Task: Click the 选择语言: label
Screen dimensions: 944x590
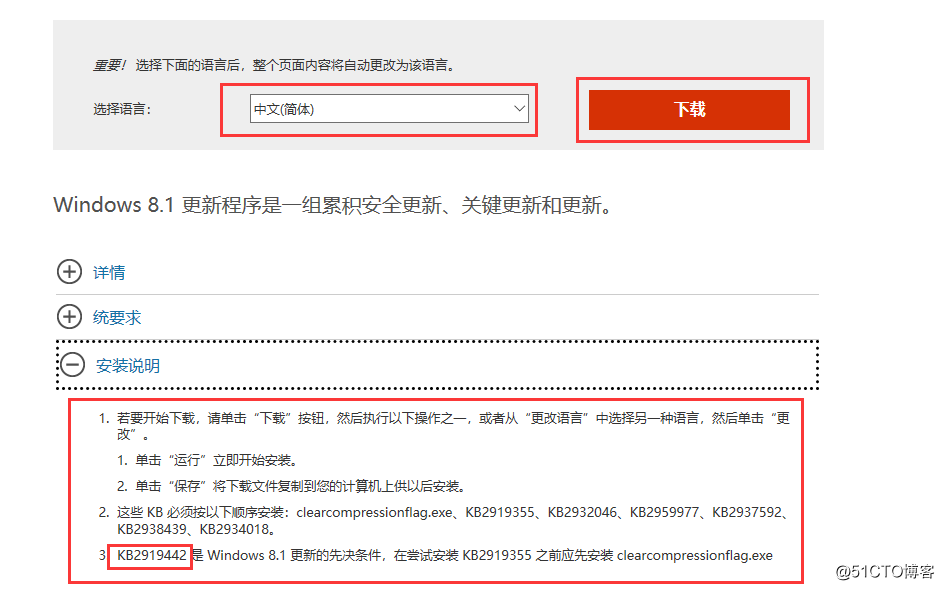Action: pyautogui.click(x=122, y=109)
